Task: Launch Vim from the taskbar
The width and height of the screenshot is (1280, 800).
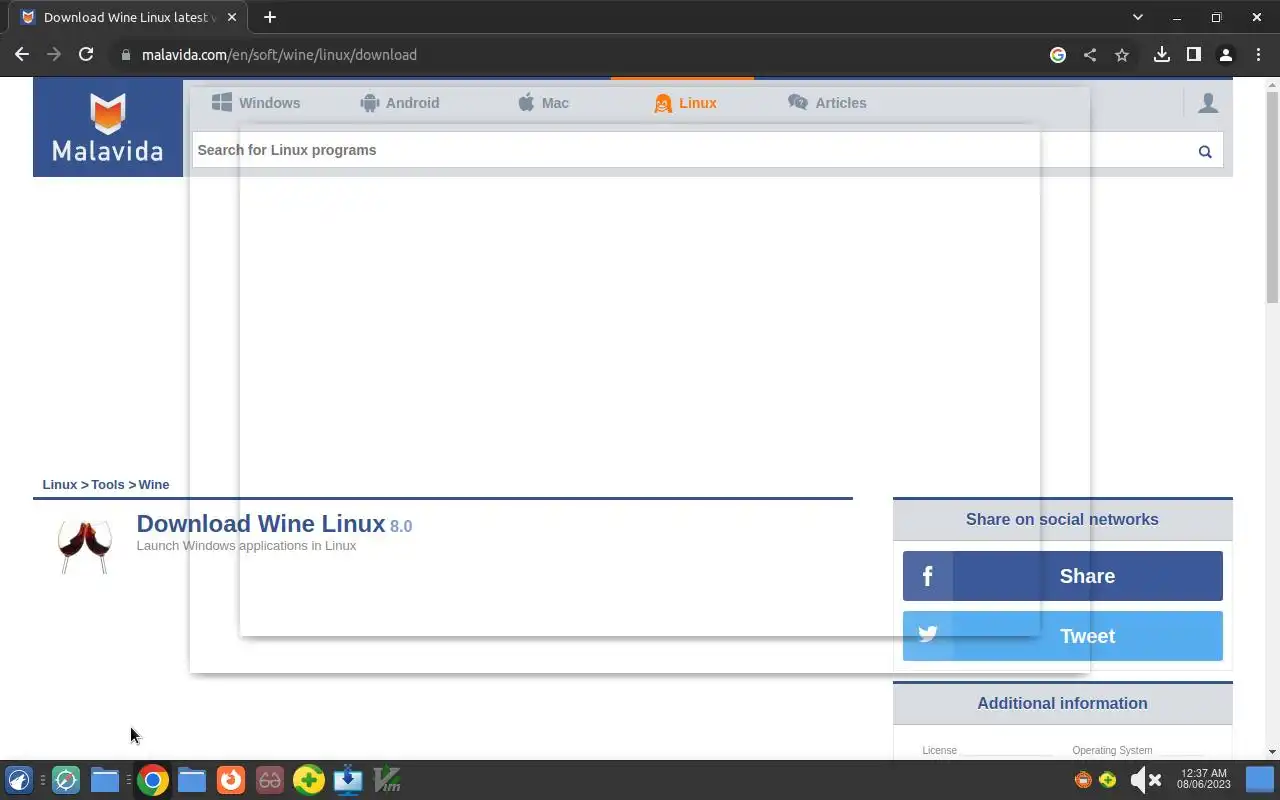Action: click(x=387, y=780)
